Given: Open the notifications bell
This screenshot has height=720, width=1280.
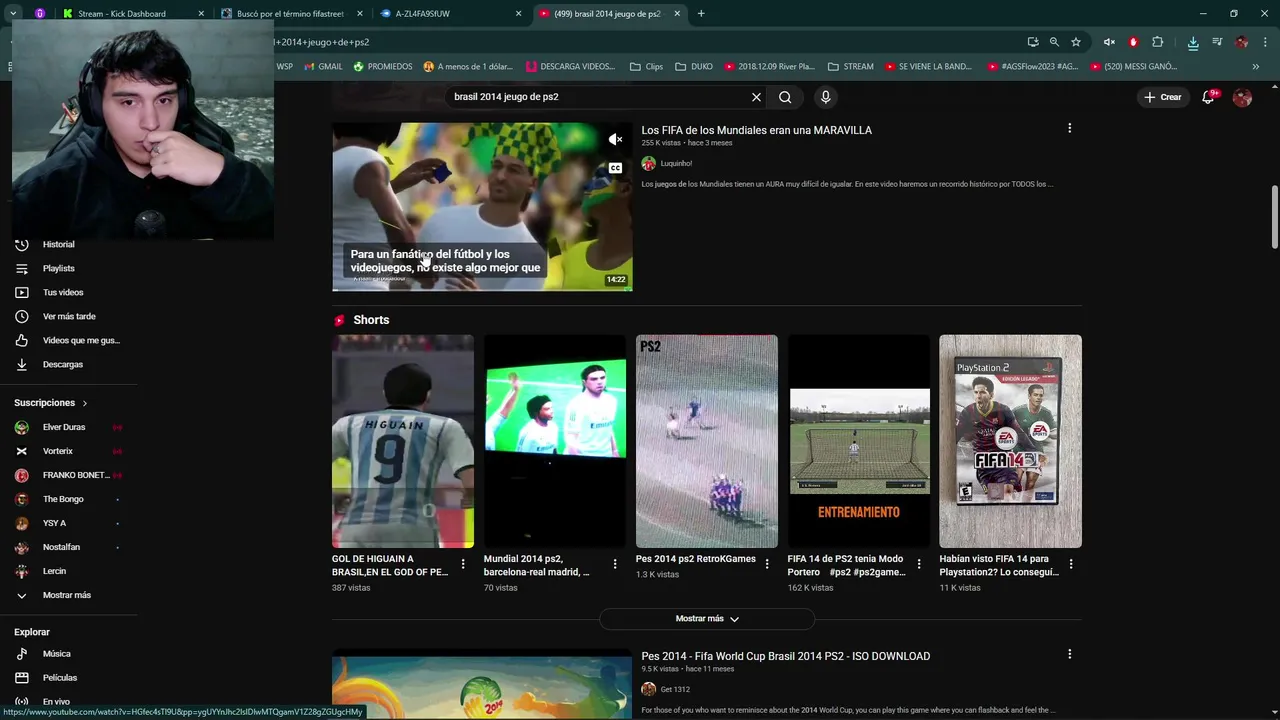Looking at the screenshot, I should tap(1208, 97).
